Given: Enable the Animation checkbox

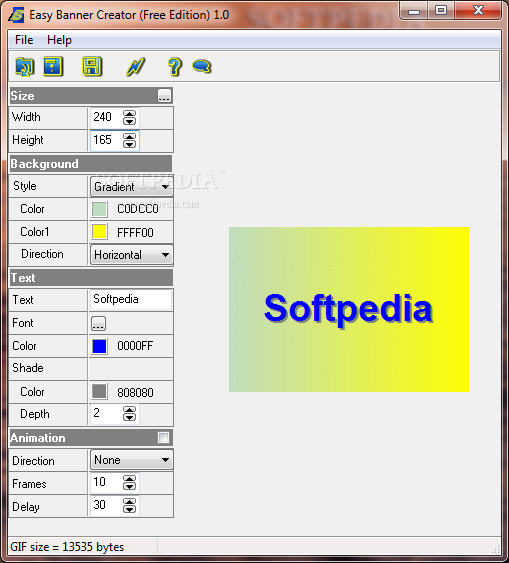Looking at the screenshot, I should point(164,437).
